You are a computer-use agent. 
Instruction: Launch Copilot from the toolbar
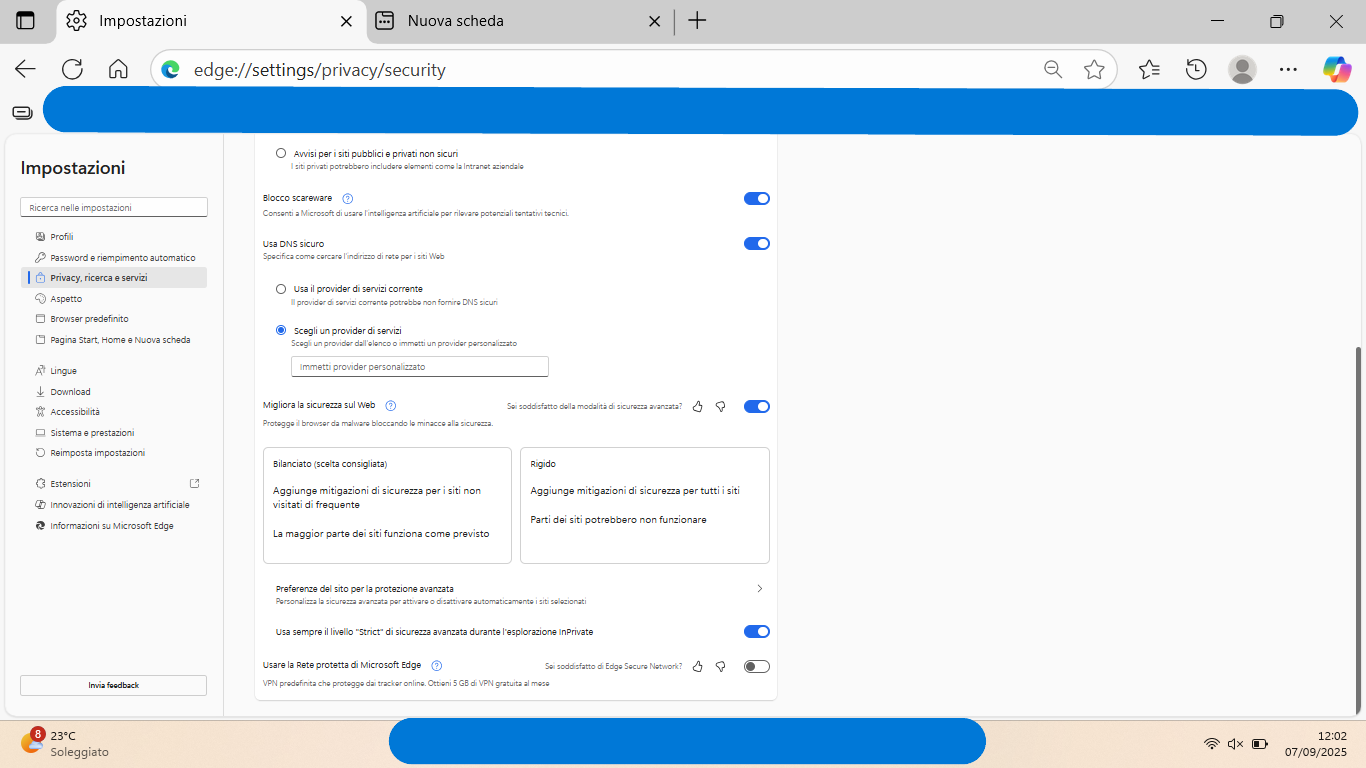(1337, 69)
